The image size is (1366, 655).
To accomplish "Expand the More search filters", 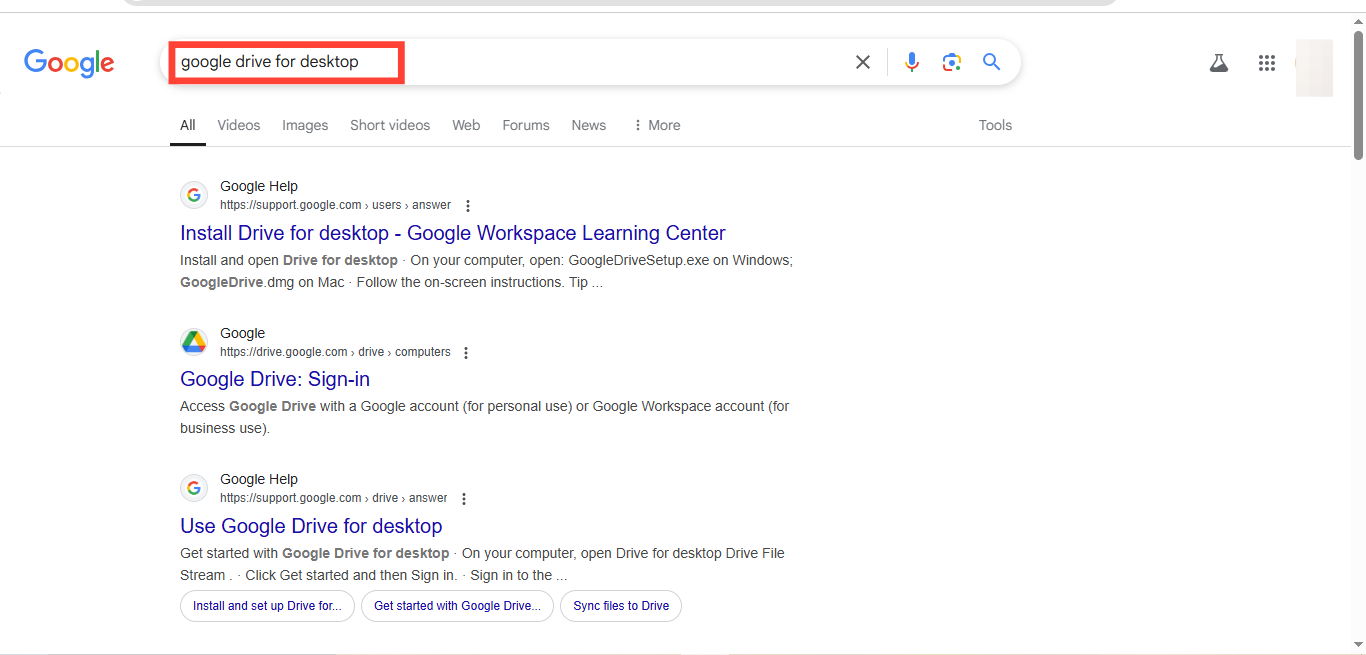I will [x=656, y=125].
